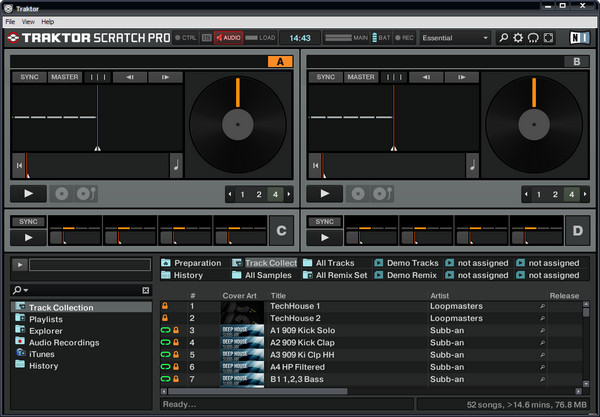600x417 pixels.
Task: Click search icon for Loopmasters TechHouse 1
Action: [x=543, y=305]
